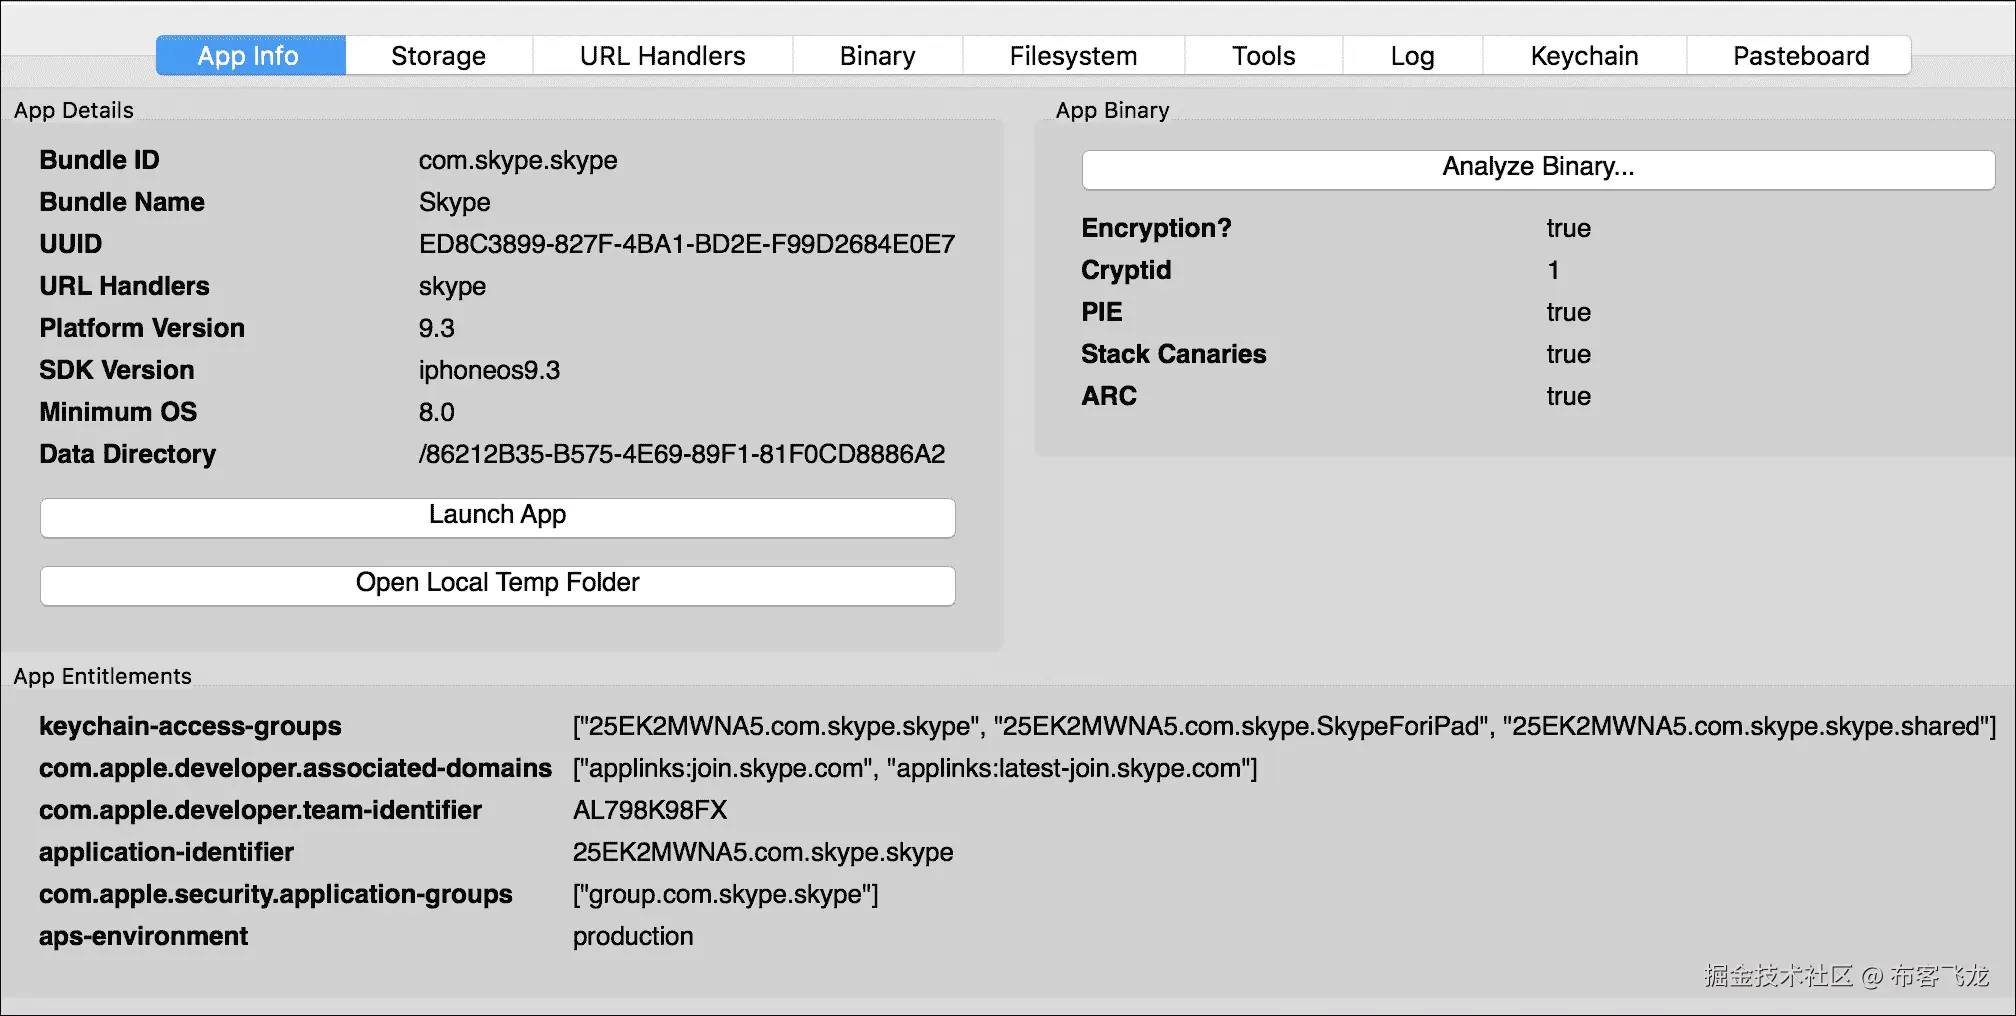Select the UUID value text
The height and width of the screenshot is (1016, 2016).
pos(686,245)
